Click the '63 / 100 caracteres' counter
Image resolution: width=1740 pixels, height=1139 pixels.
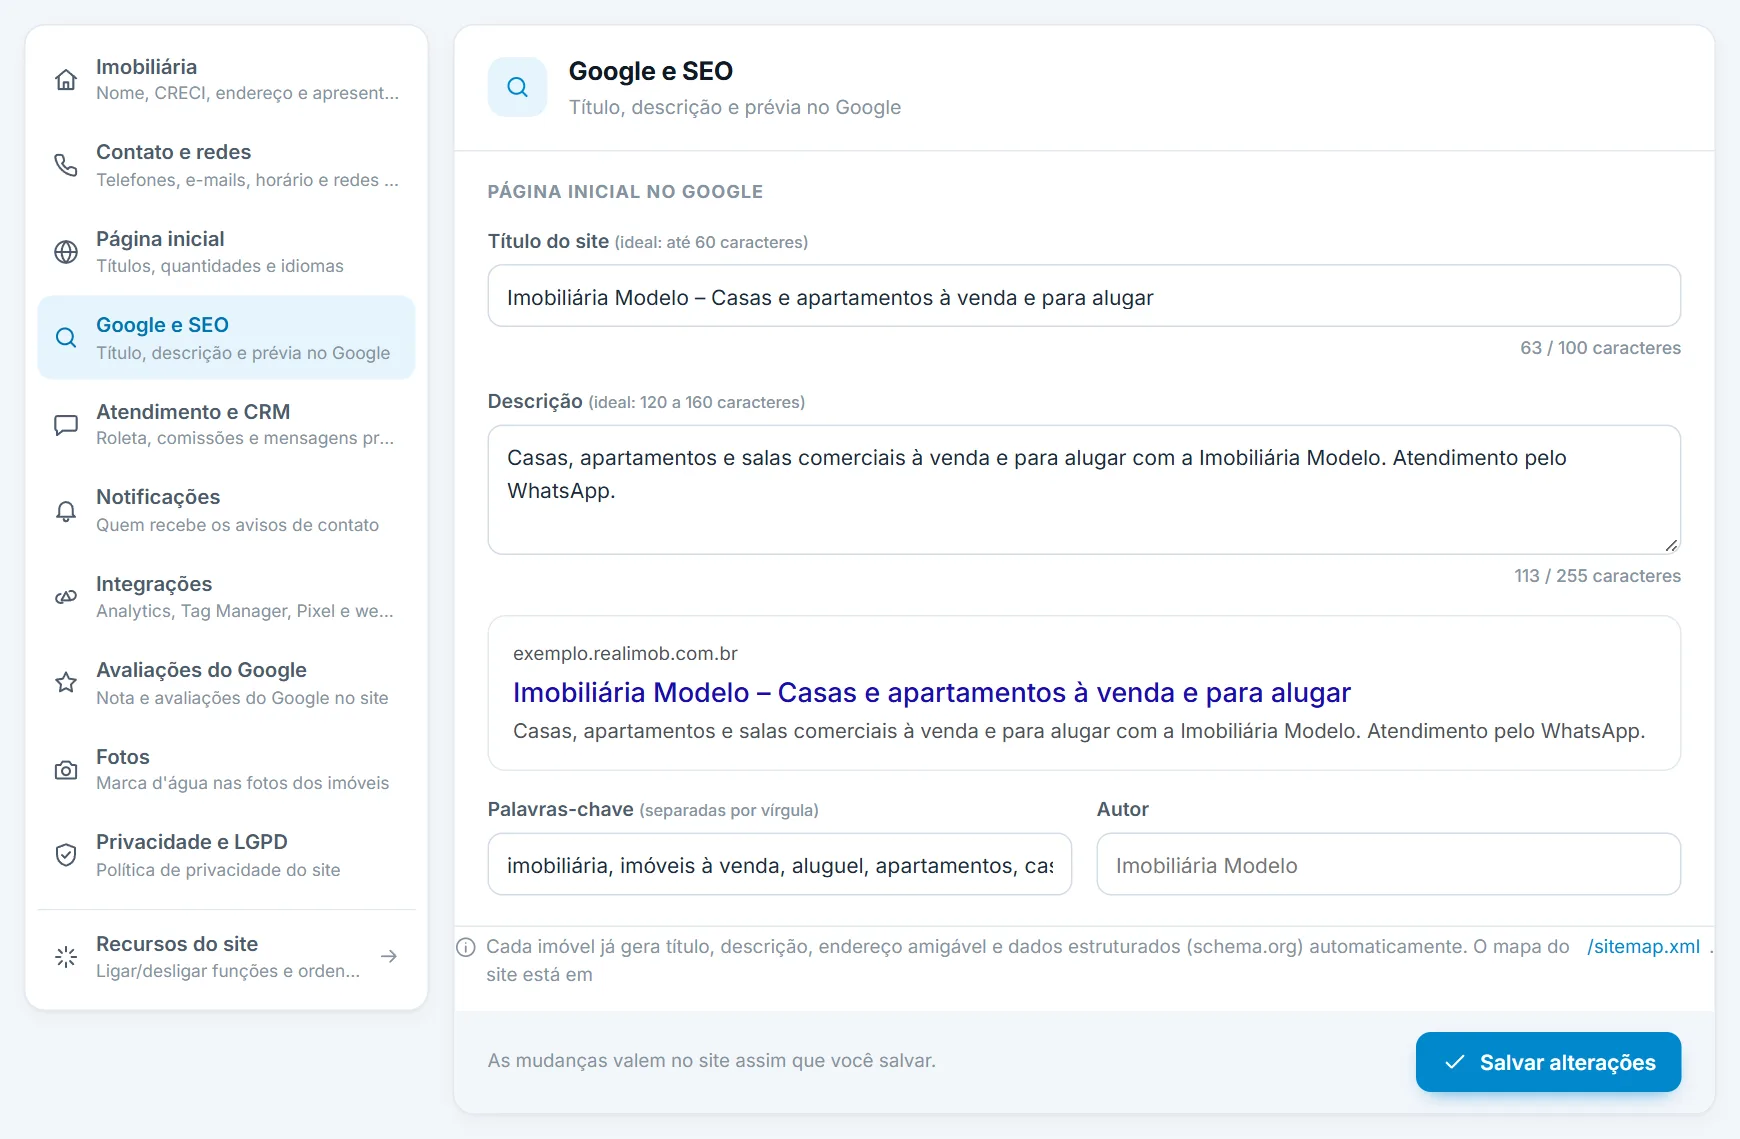[1600, 348]
